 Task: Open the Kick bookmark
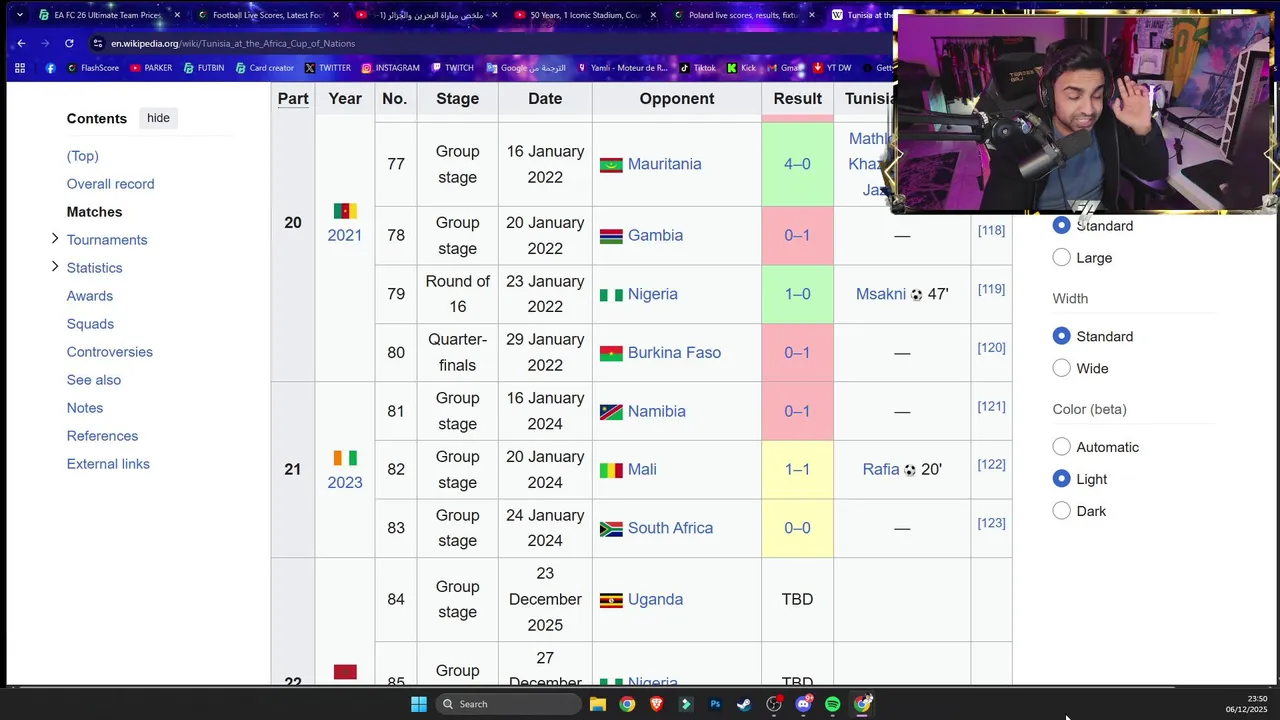tap(742, 68)
